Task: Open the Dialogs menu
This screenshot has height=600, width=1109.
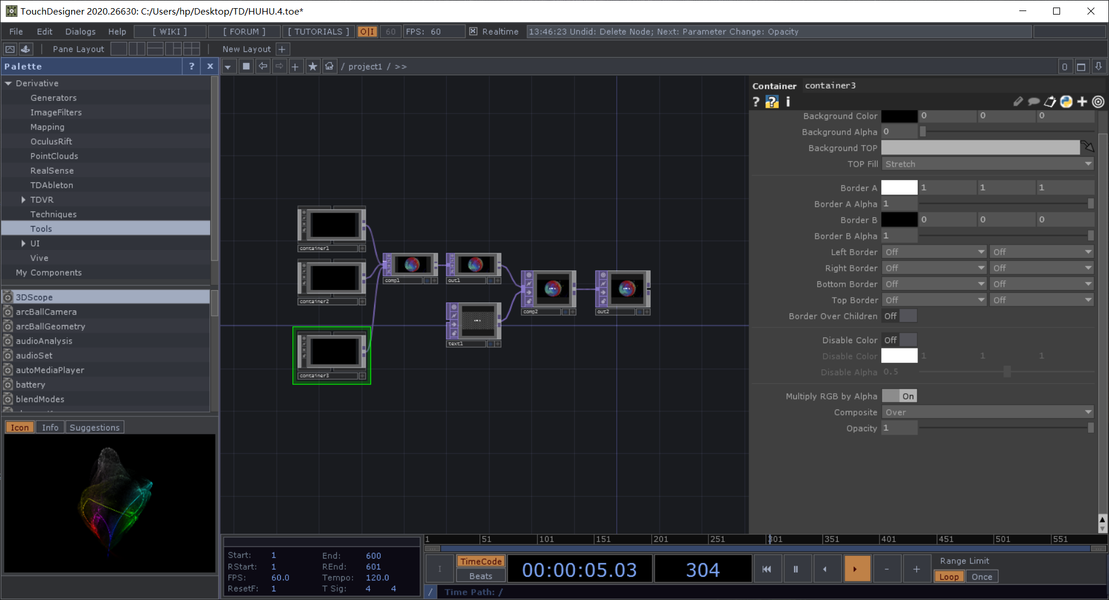Action: (x=80, y=32)
